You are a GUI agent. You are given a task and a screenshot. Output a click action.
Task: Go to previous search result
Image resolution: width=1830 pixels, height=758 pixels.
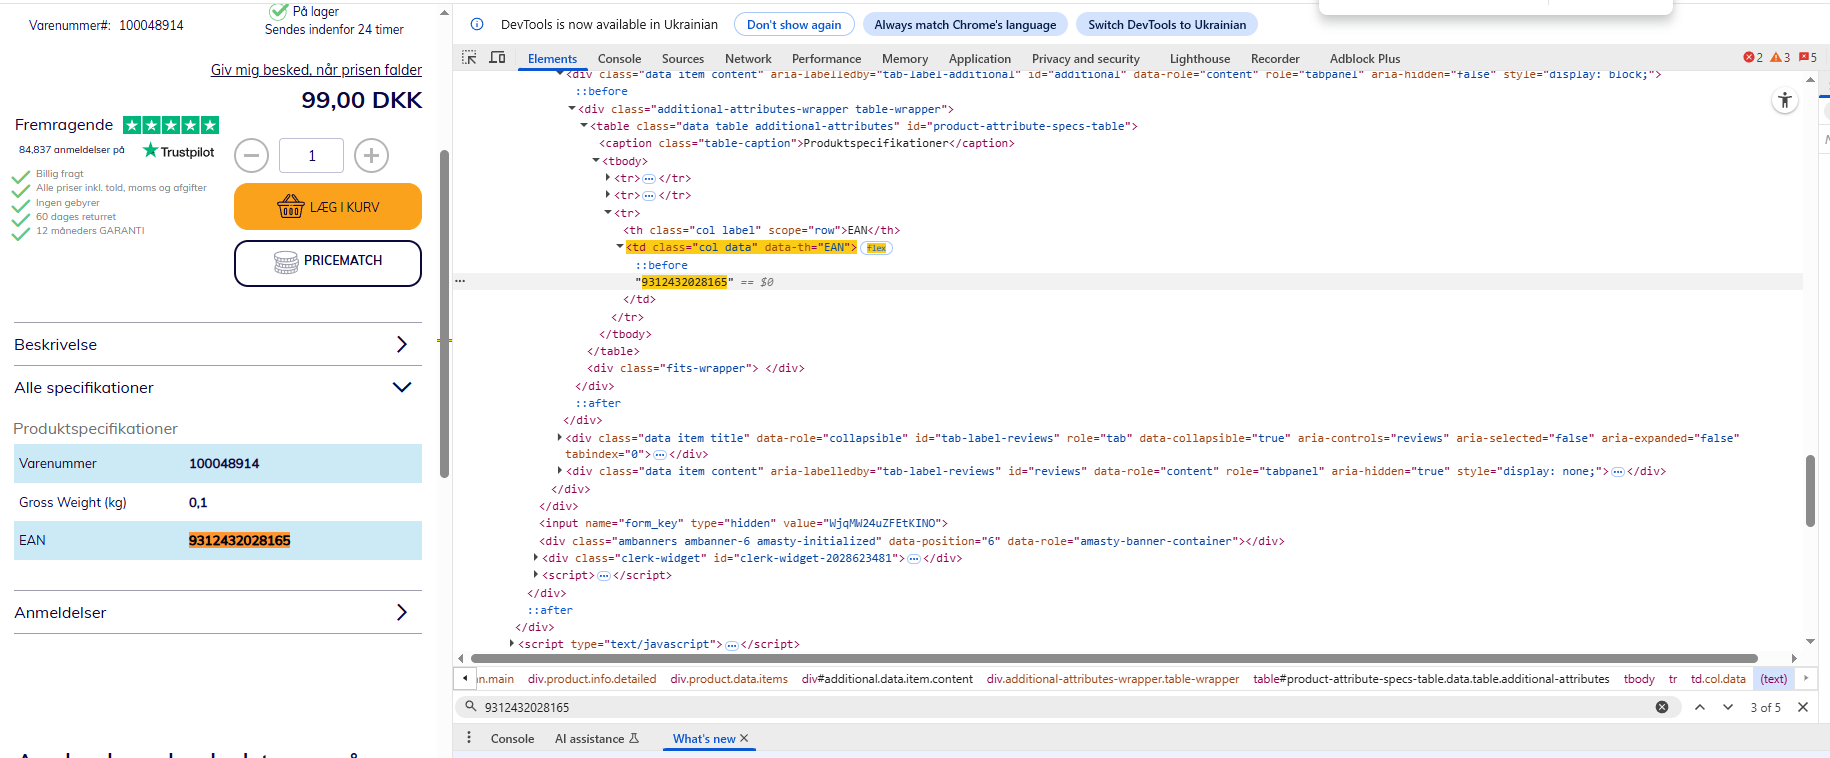(x=1700, y=707)
